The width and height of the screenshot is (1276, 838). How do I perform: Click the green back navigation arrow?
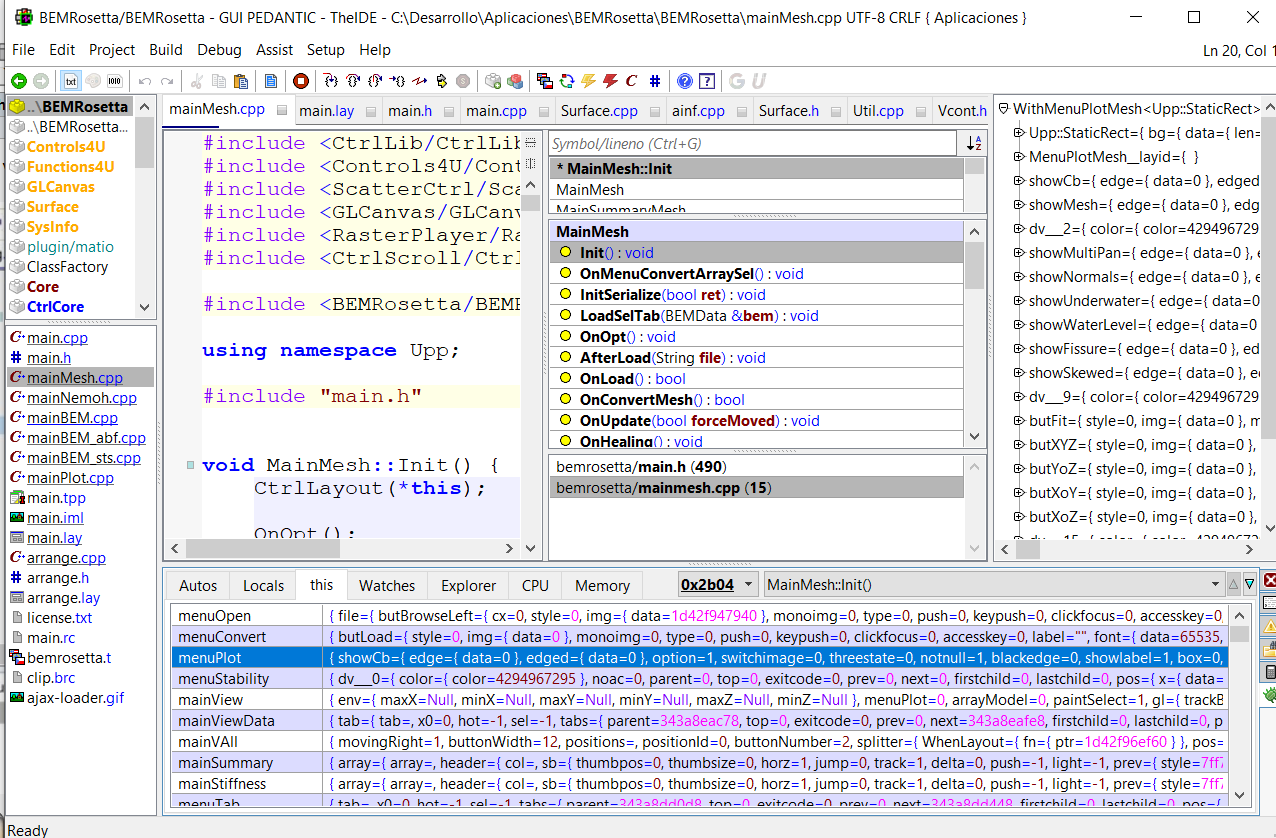(x=18, y=81)
